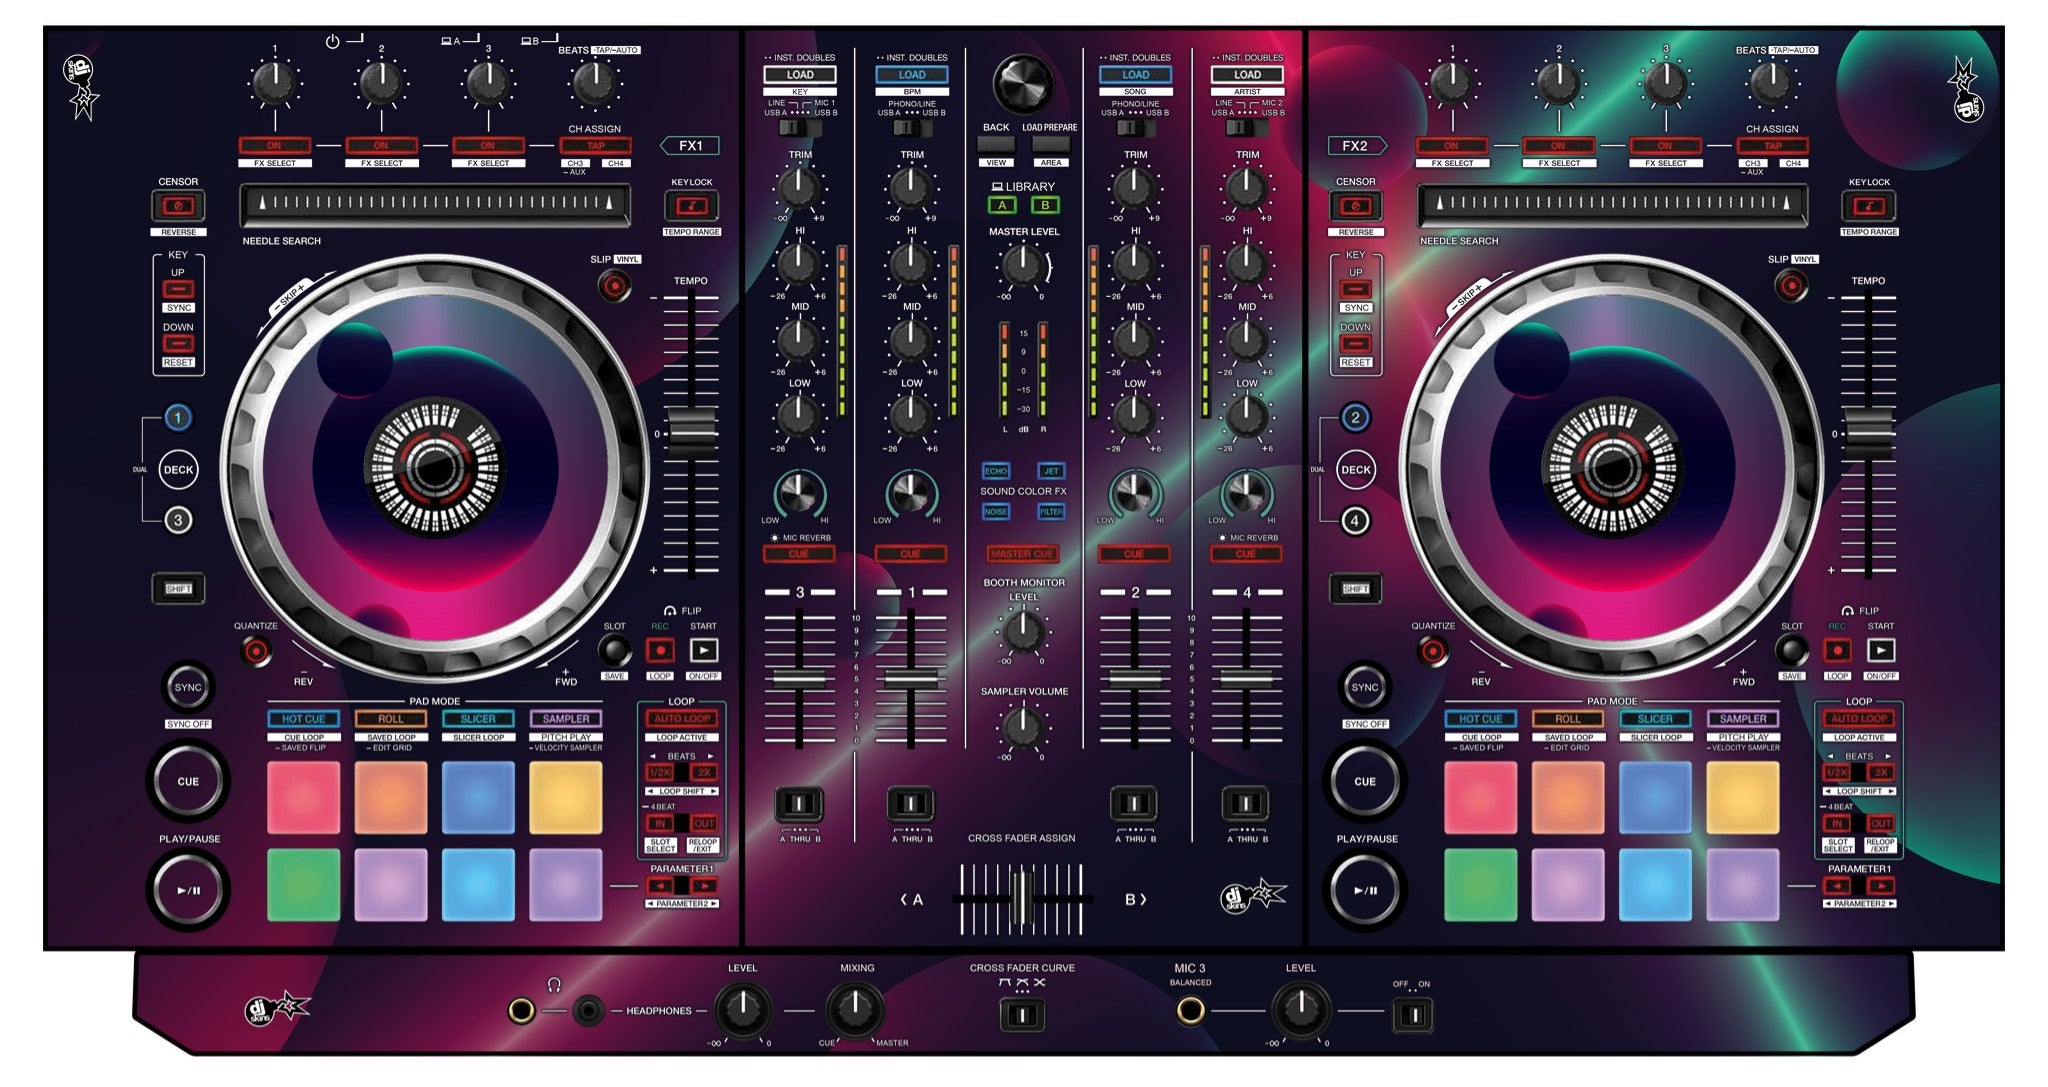Viewport: 2048px width, 1087px height.
Task: Select deck 1 button on left side
Action: pos(178,417)
